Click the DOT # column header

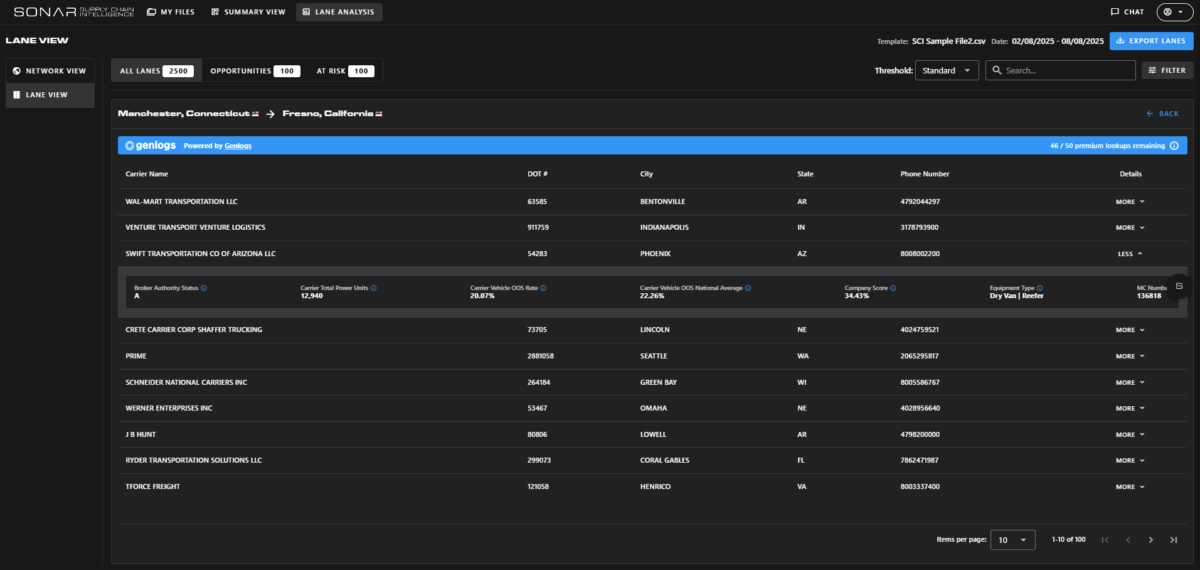coord(538,174)
